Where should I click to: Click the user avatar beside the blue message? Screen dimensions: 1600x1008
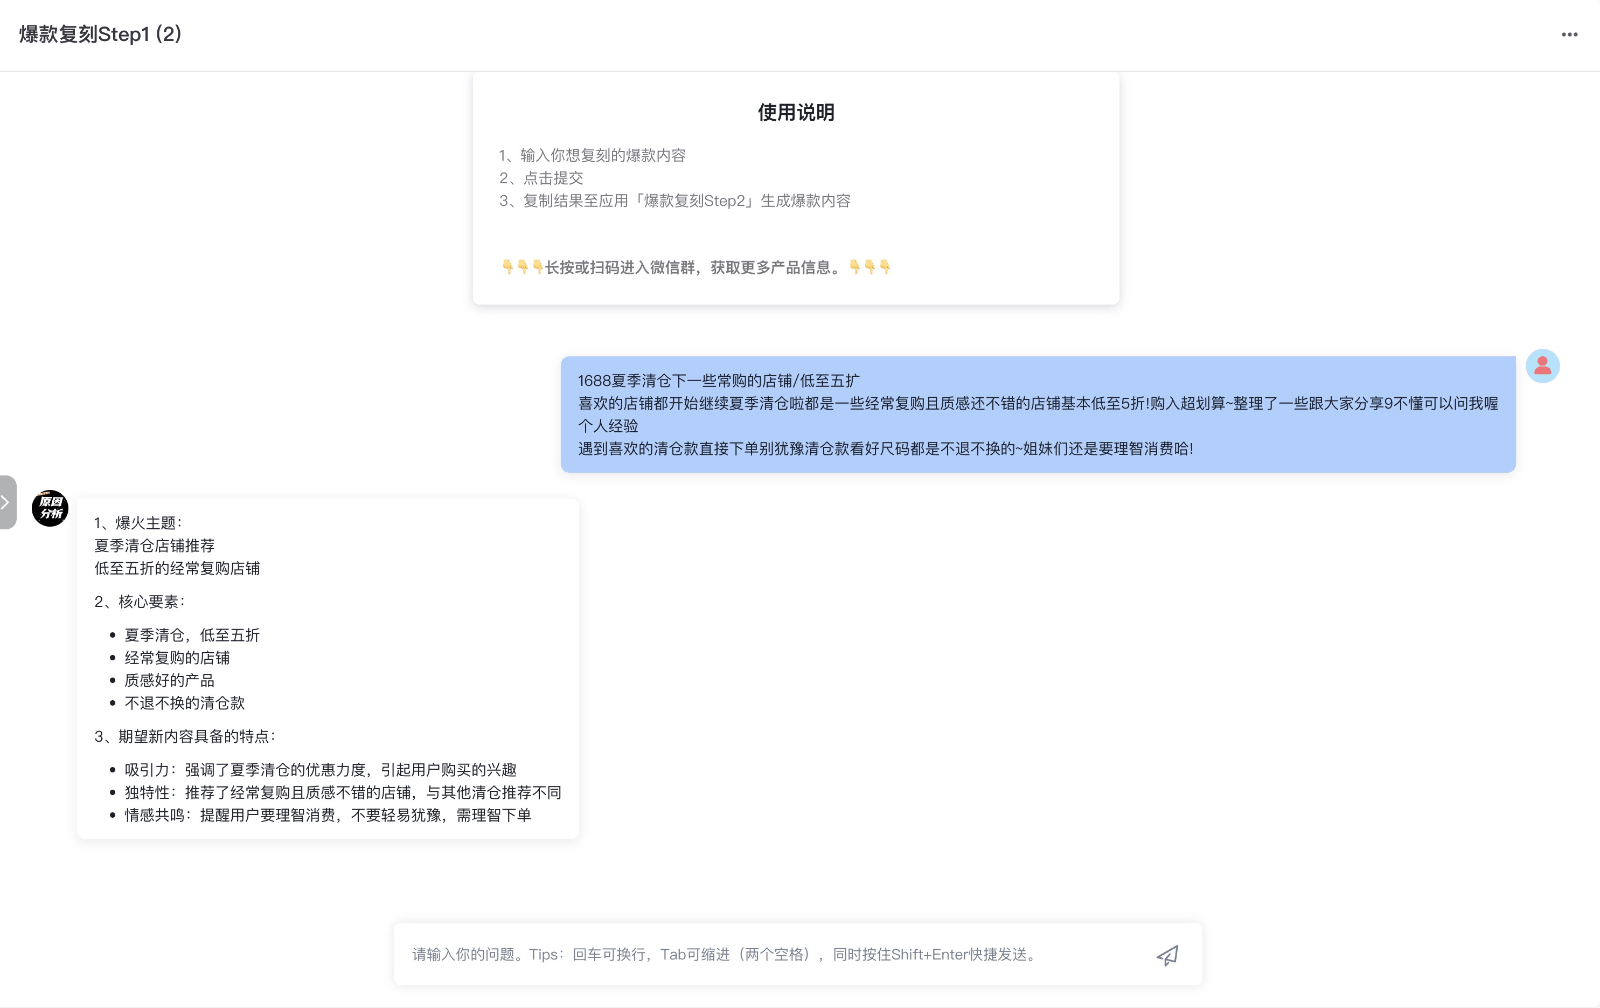coord(1543,366)
